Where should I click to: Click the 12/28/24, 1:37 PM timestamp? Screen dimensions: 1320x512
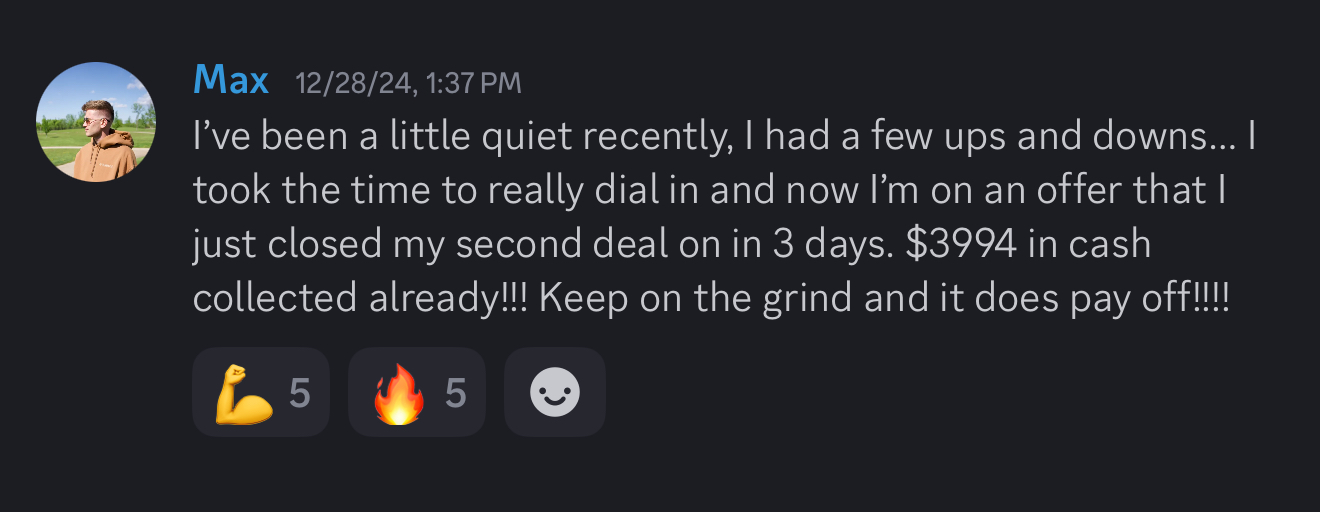(408, 83)
